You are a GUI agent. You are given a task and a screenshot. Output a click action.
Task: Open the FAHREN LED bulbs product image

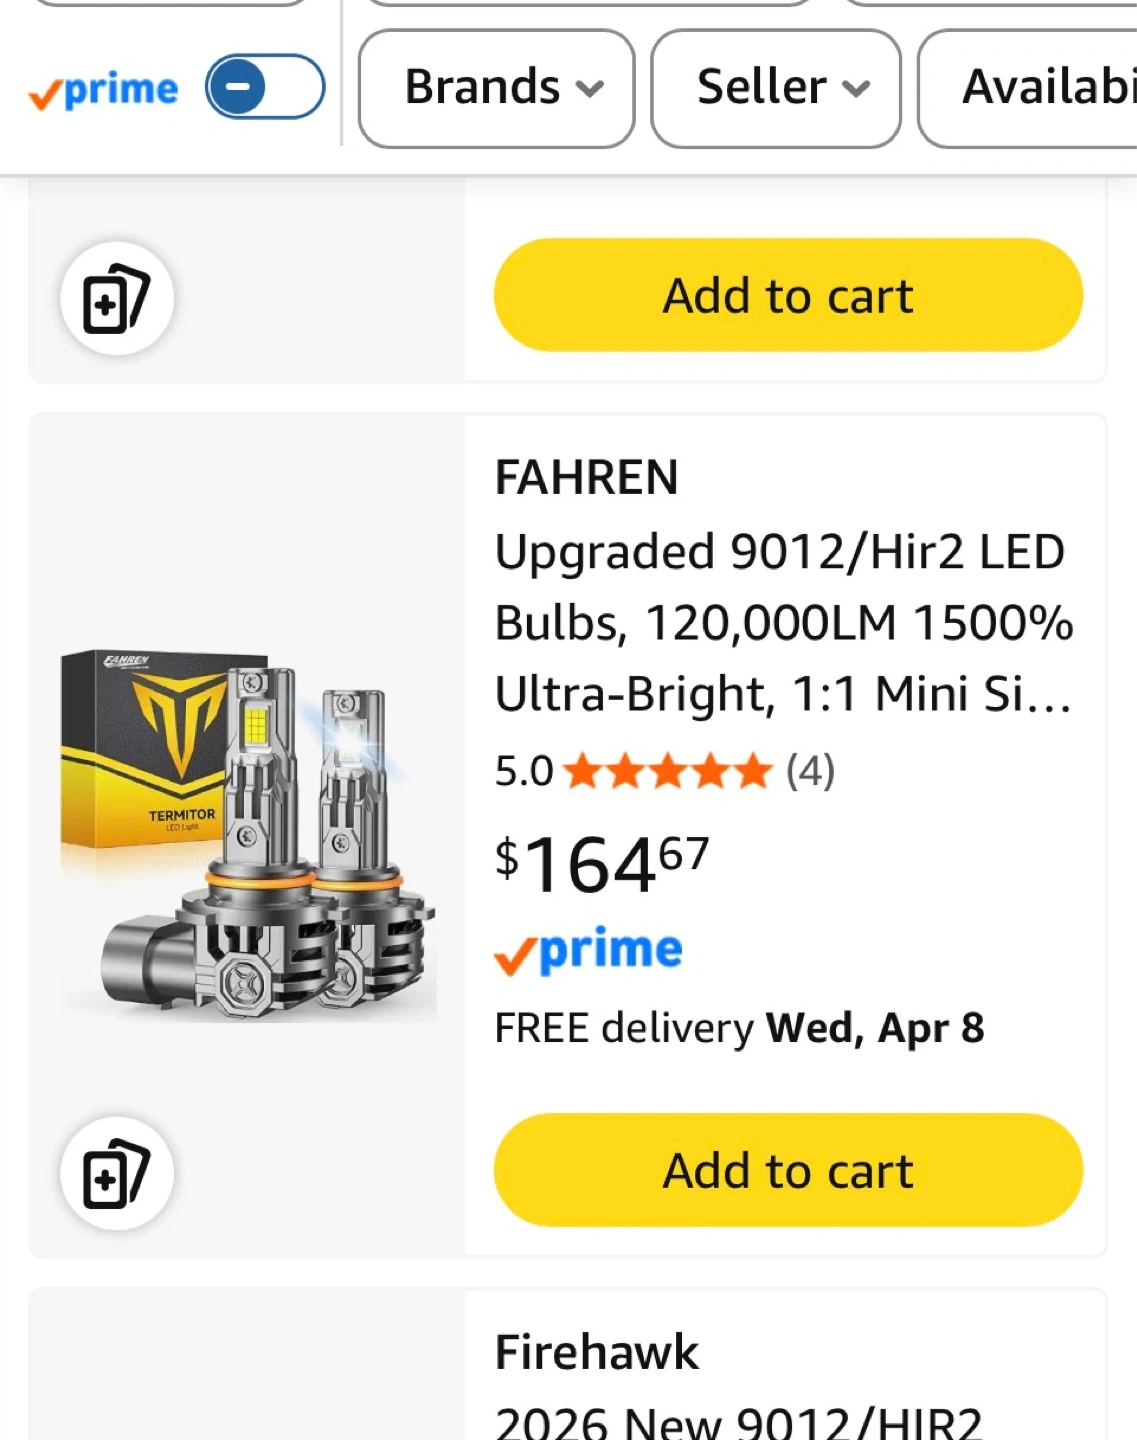(x=248, y=835)
